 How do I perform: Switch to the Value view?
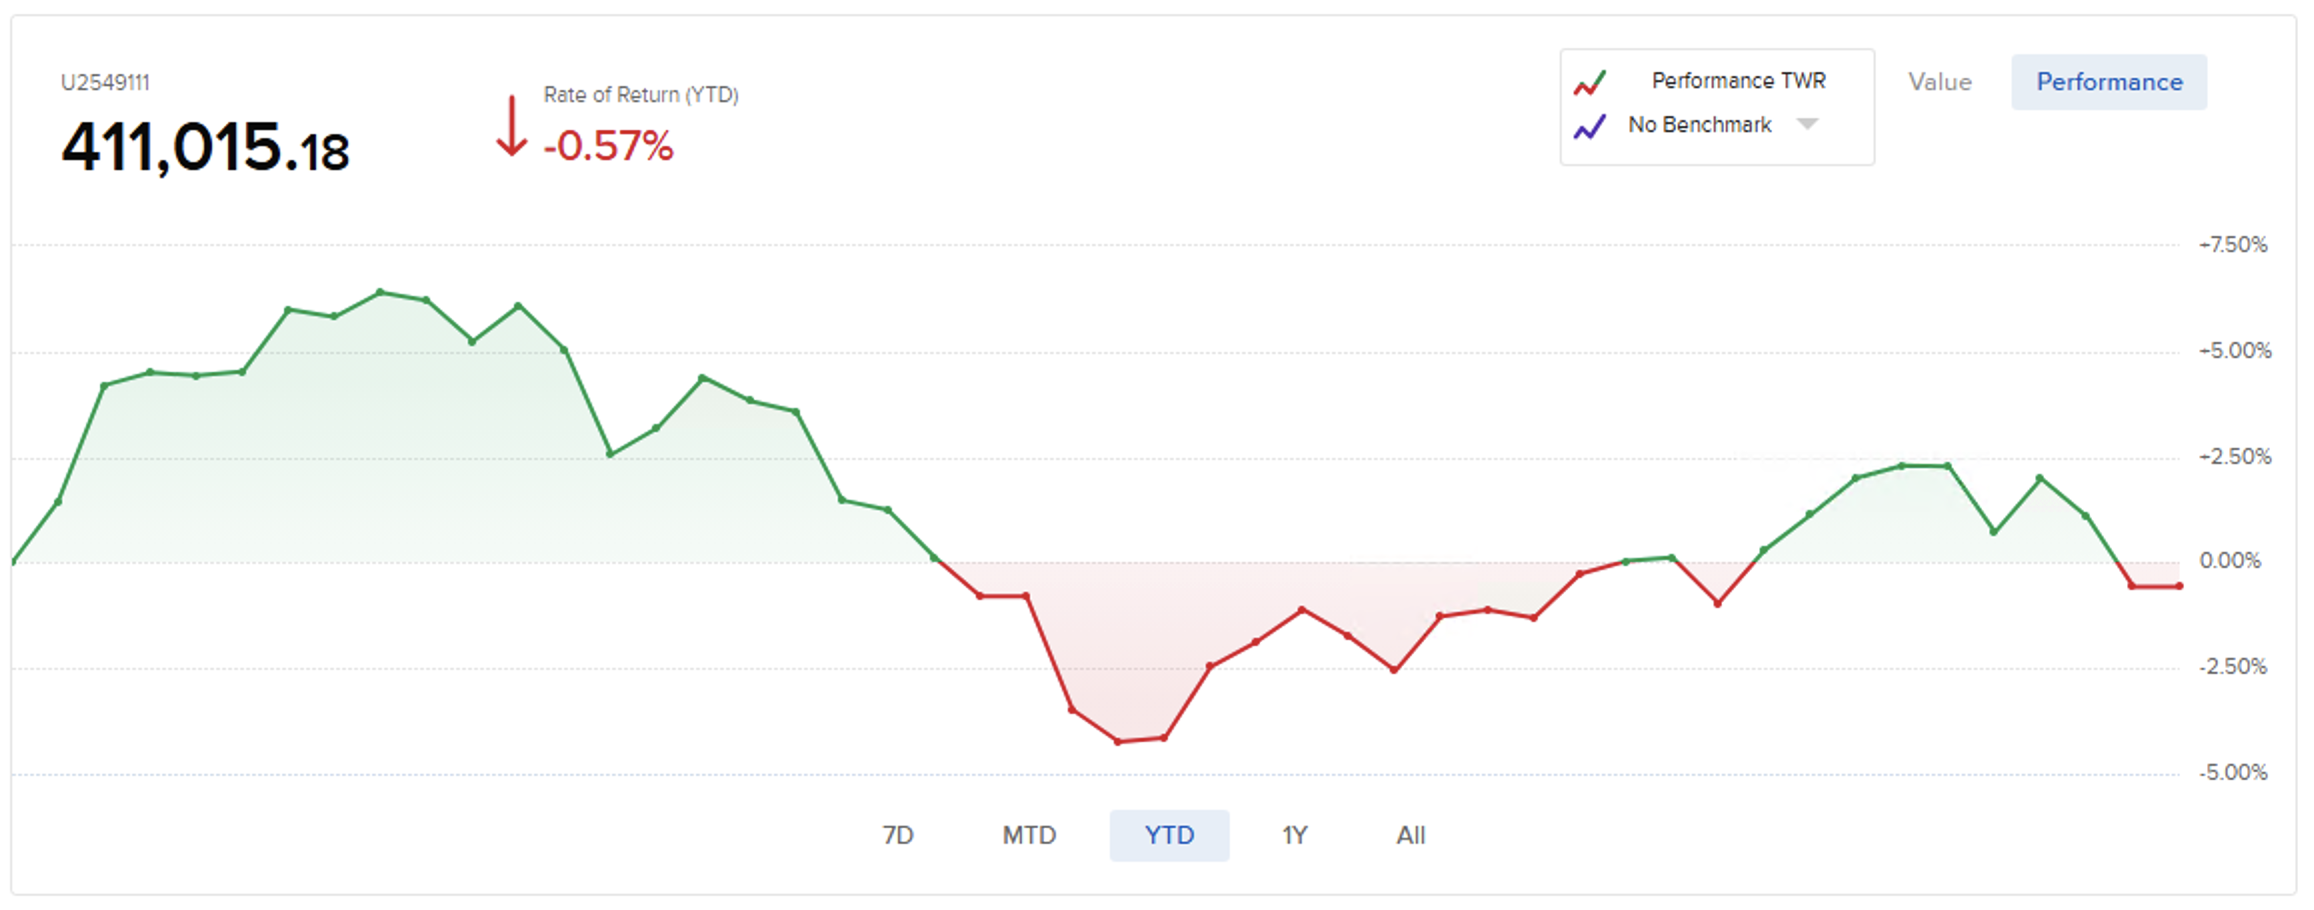[x=1939, y=82]
